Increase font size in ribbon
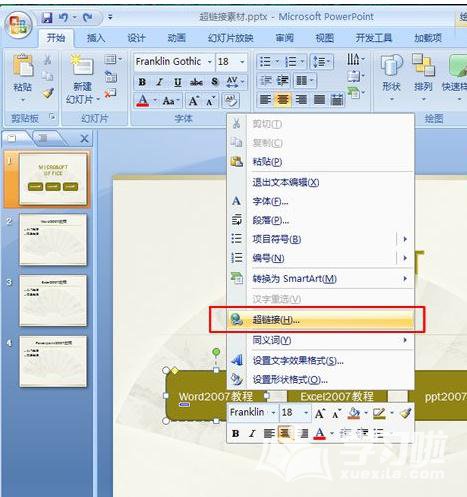The height and width of the screenshot is (497, 467). click(194, 100)
